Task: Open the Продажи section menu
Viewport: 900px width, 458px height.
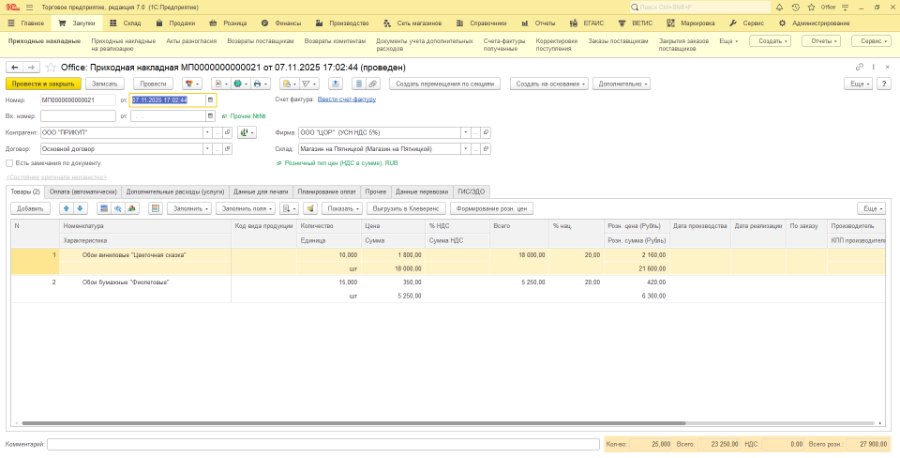Action: [176, 24]
